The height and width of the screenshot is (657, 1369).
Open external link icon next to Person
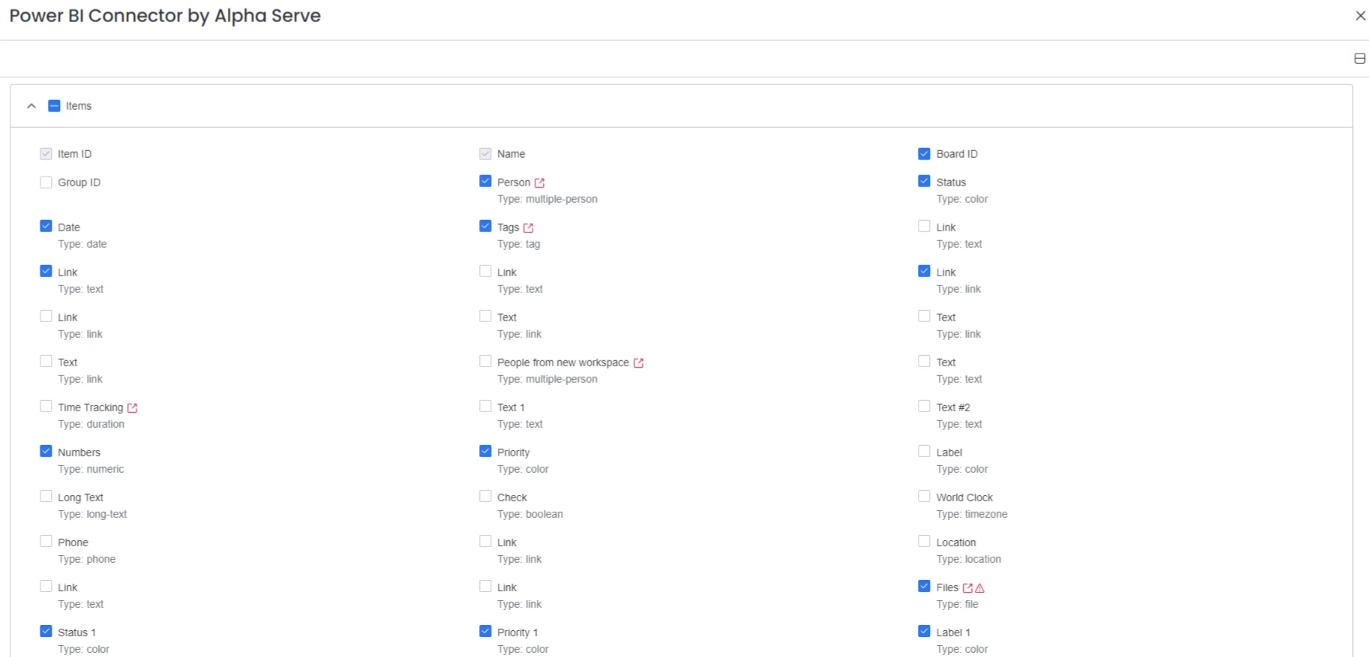click(x=540, y=183)
